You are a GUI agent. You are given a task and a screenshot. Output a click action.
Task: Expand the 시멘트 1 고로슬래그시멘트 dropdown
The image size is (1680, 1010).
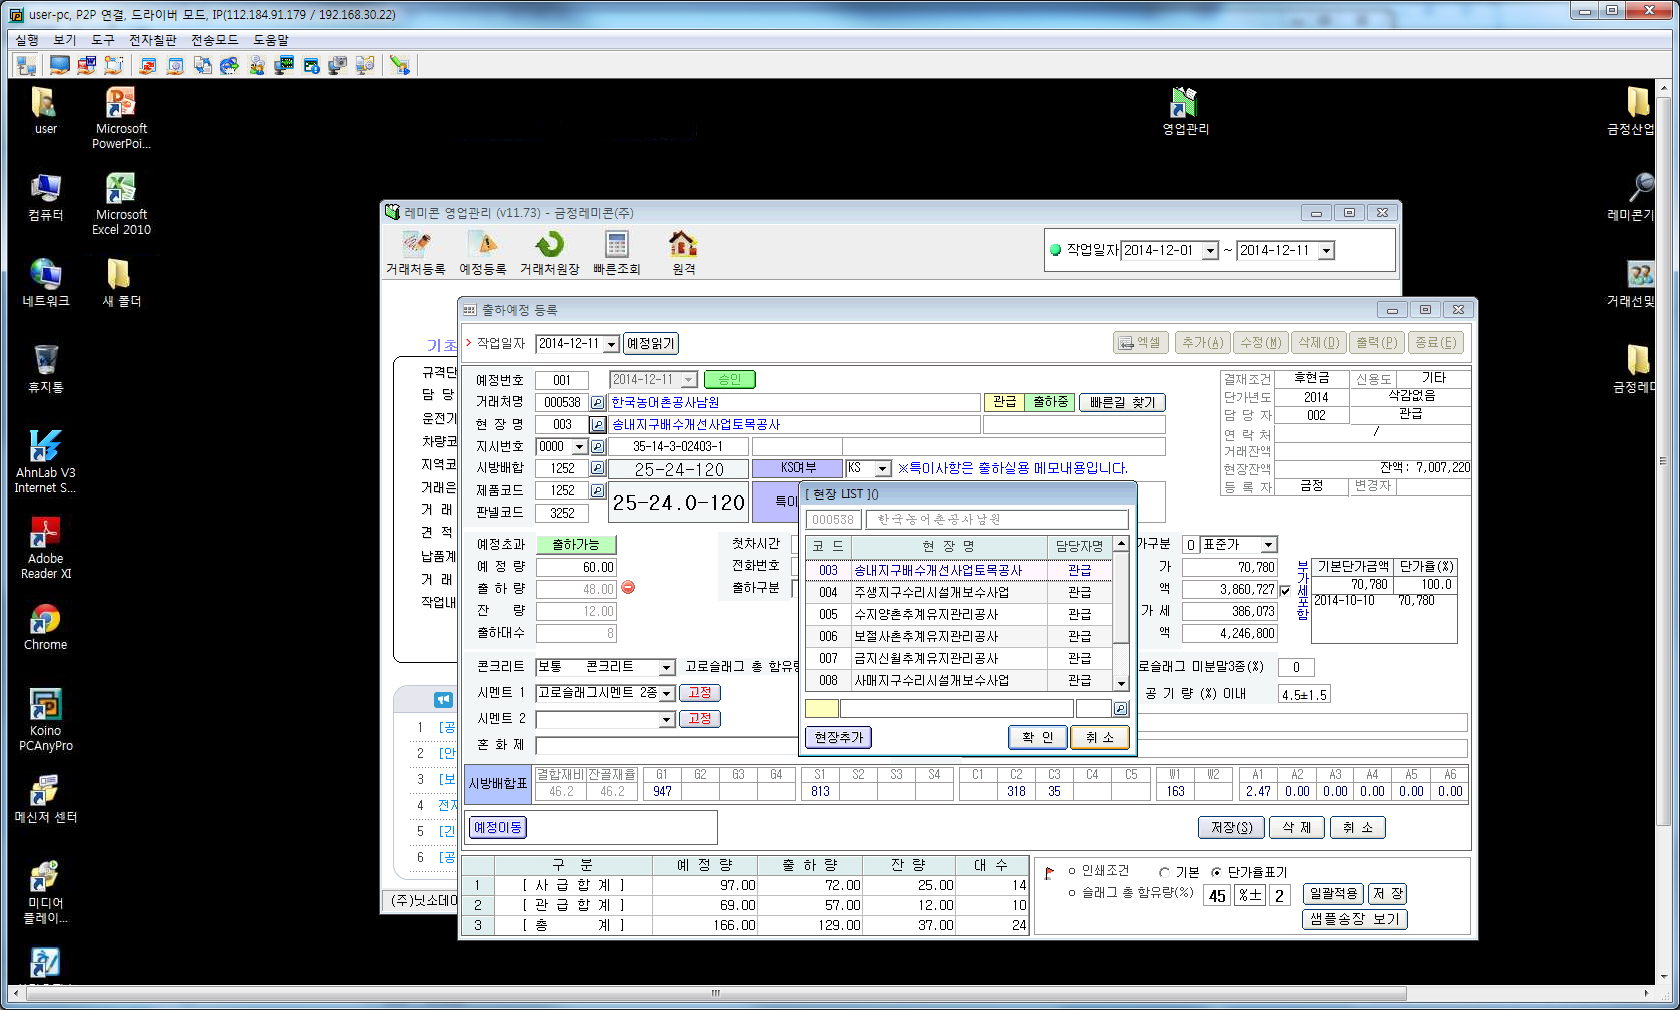coord(667,693)
